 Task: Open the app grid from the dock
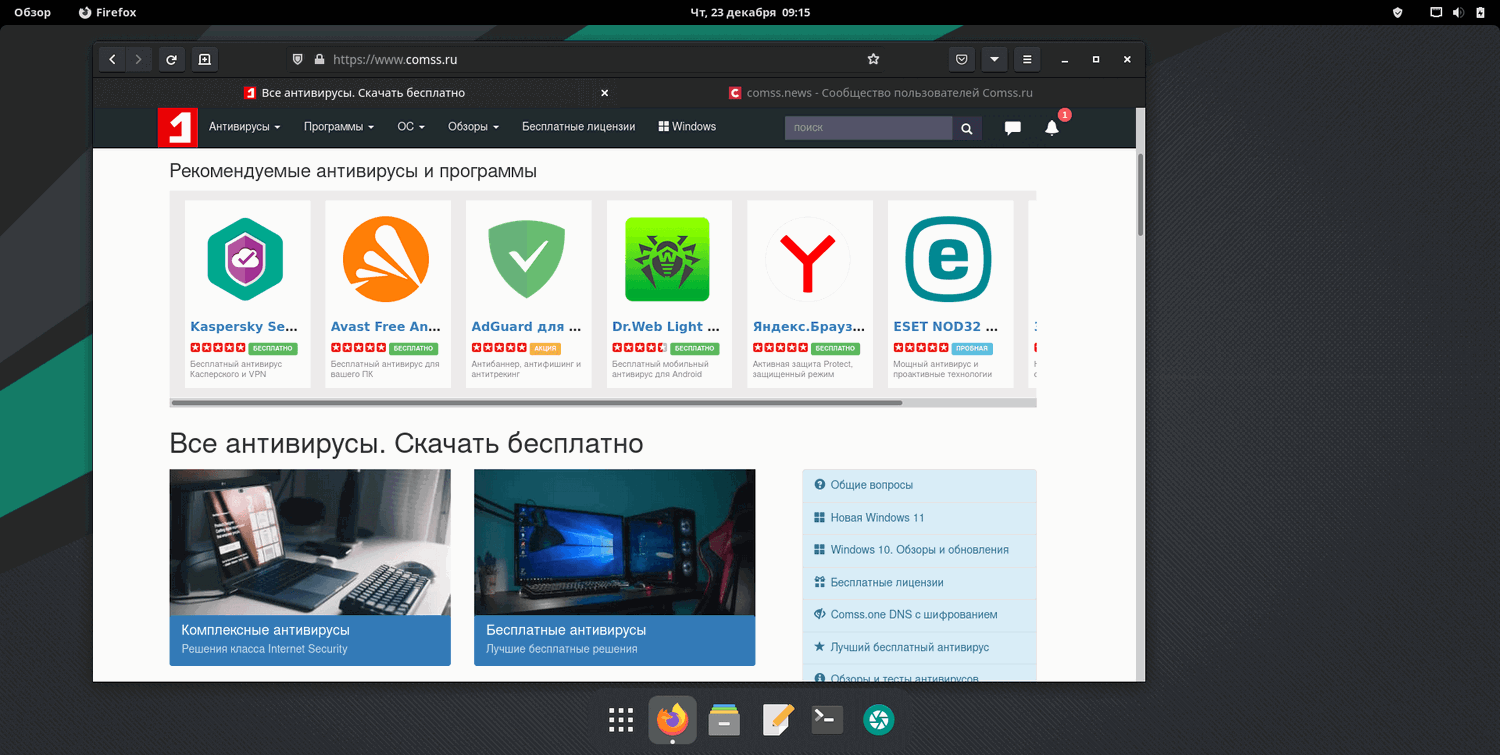(x=621, y=719)
